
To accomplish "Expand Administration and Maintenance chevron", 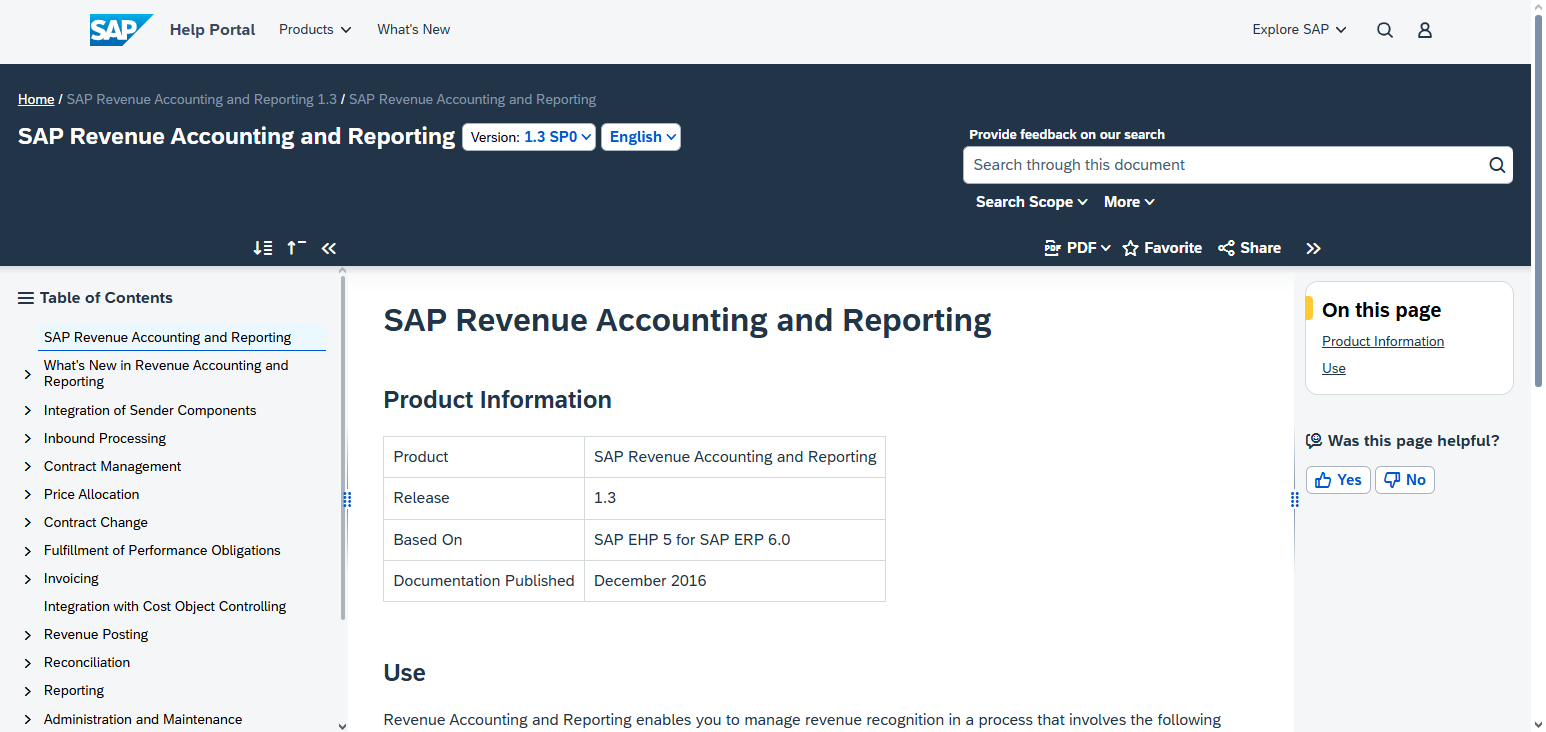I will pos(28,720).
